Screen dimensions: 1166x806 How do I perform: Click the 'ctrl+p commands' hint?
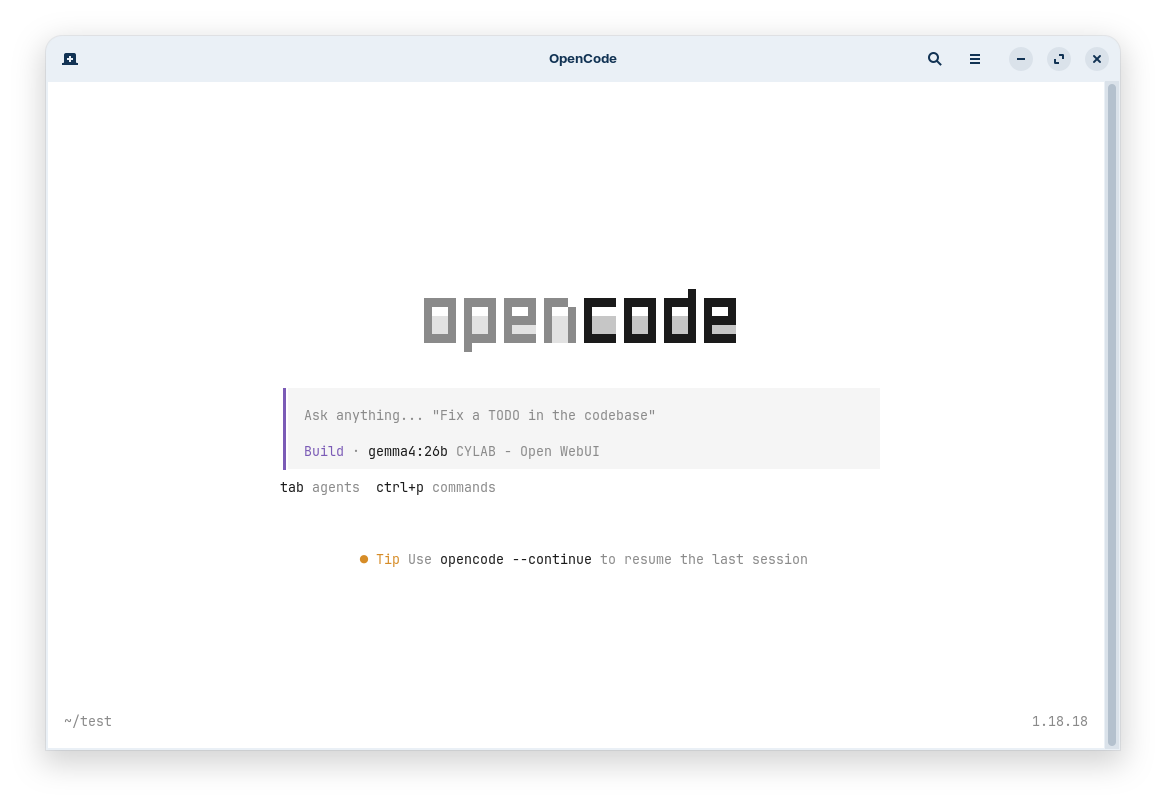point(436,488)
